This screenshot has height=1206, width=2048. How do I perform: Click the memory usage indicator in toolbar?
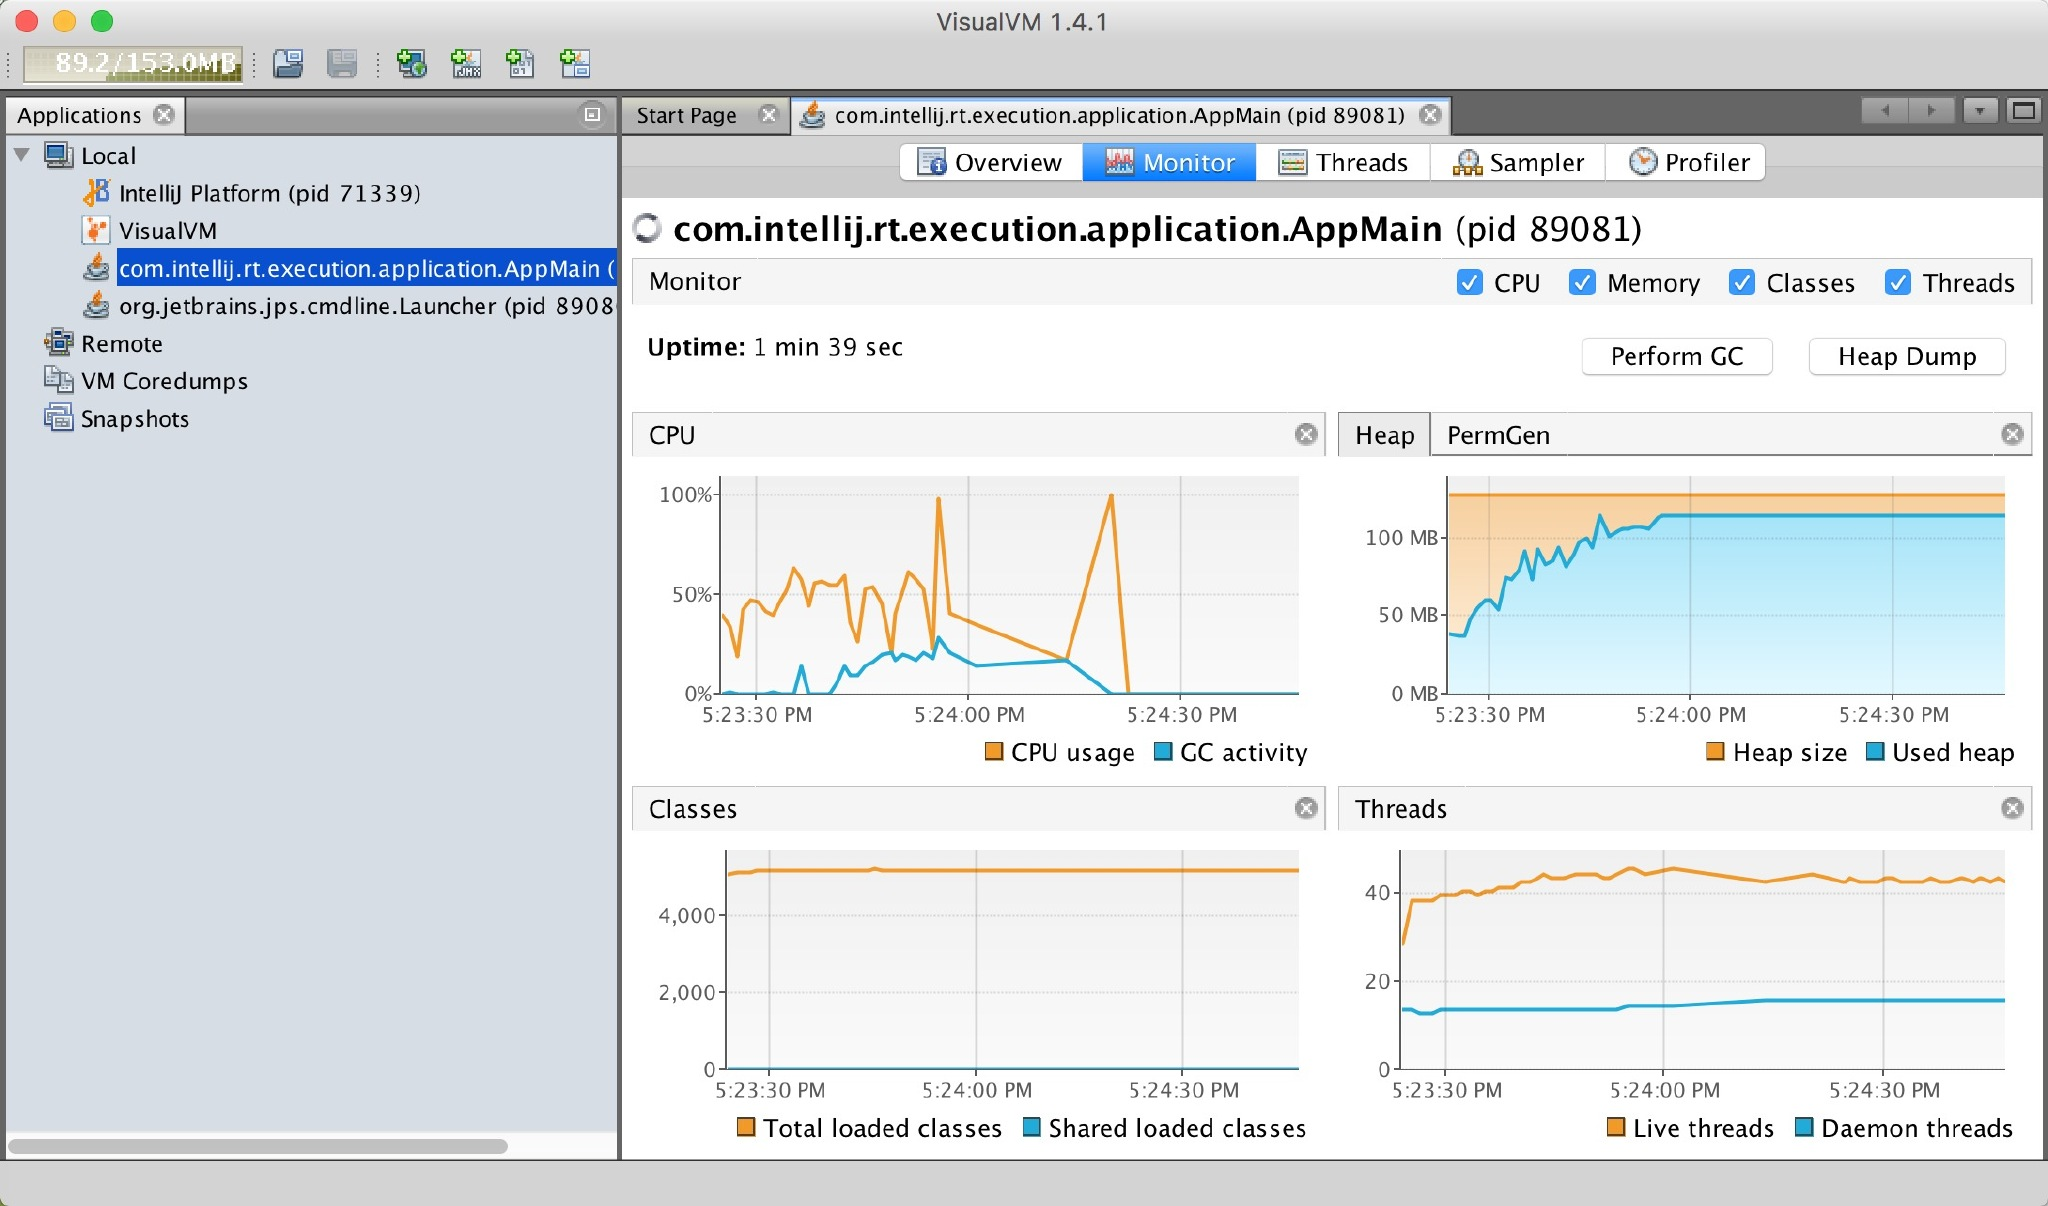click(x=134, y=64)
